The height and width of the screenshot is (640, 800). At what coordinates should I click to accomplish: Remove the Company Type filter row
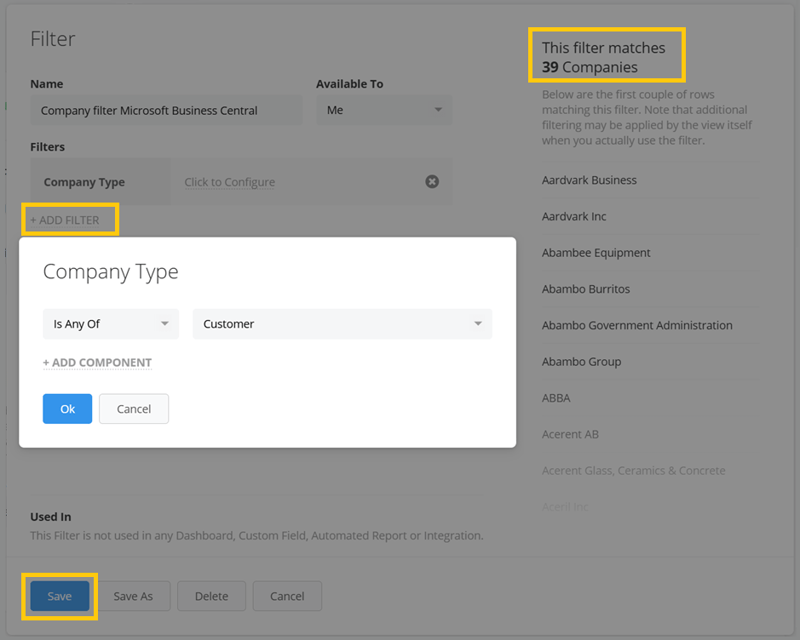pyautogui.click(x=432, y=182)
